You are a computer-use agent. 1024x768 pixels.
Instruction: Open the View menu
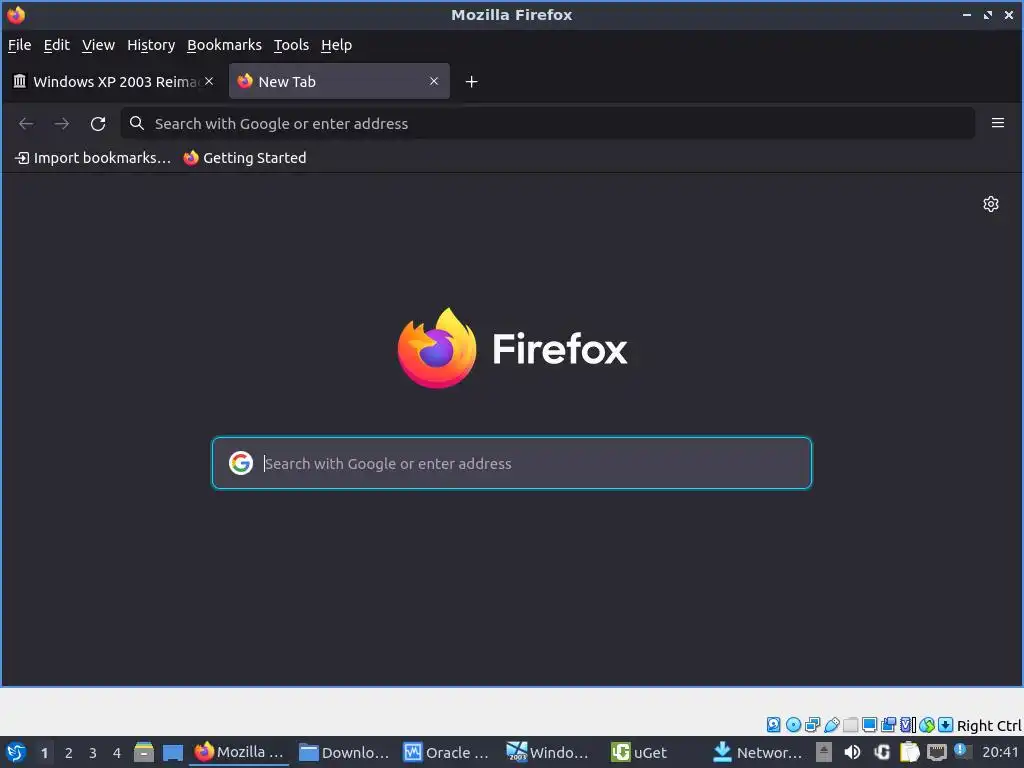98,45
